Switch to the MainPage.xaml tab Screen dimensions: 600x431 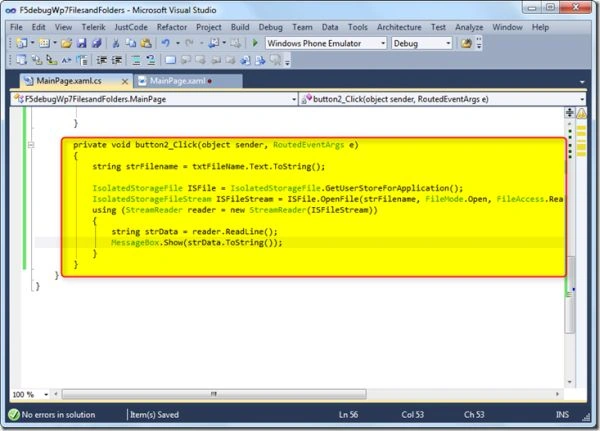[189, 81]
